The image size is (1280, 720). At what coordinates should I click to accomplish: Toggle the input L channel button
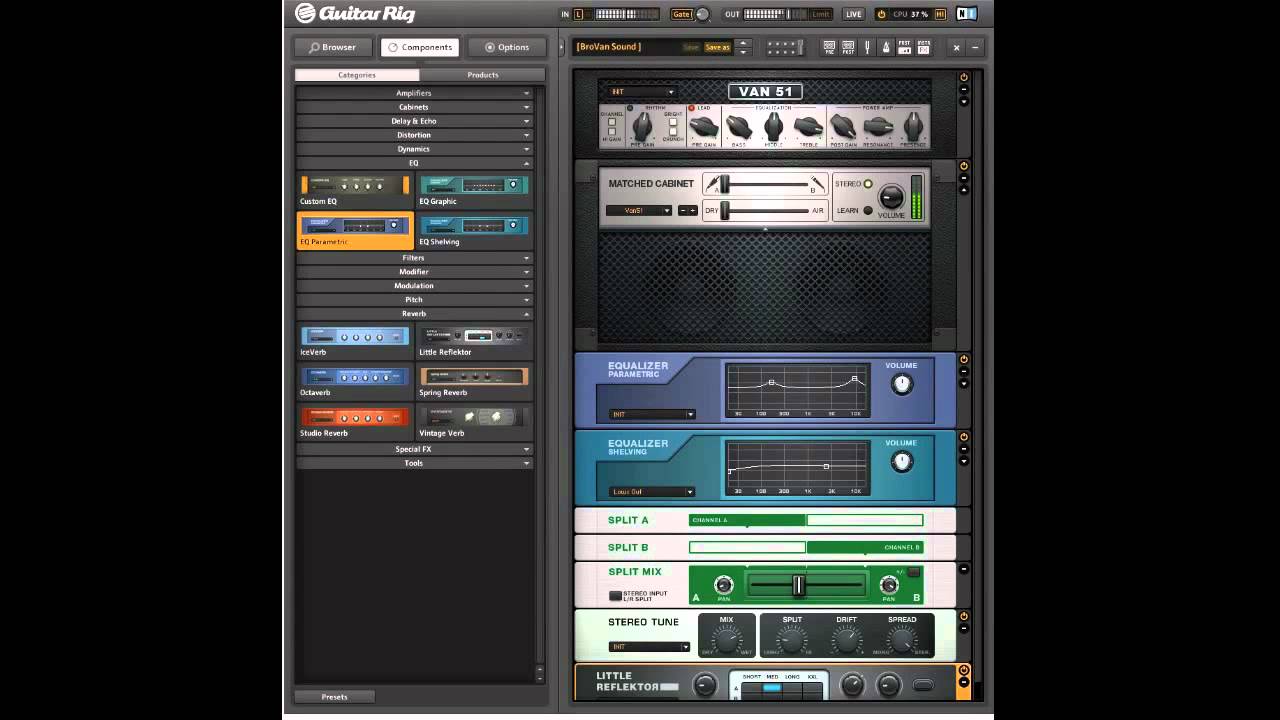578,14
